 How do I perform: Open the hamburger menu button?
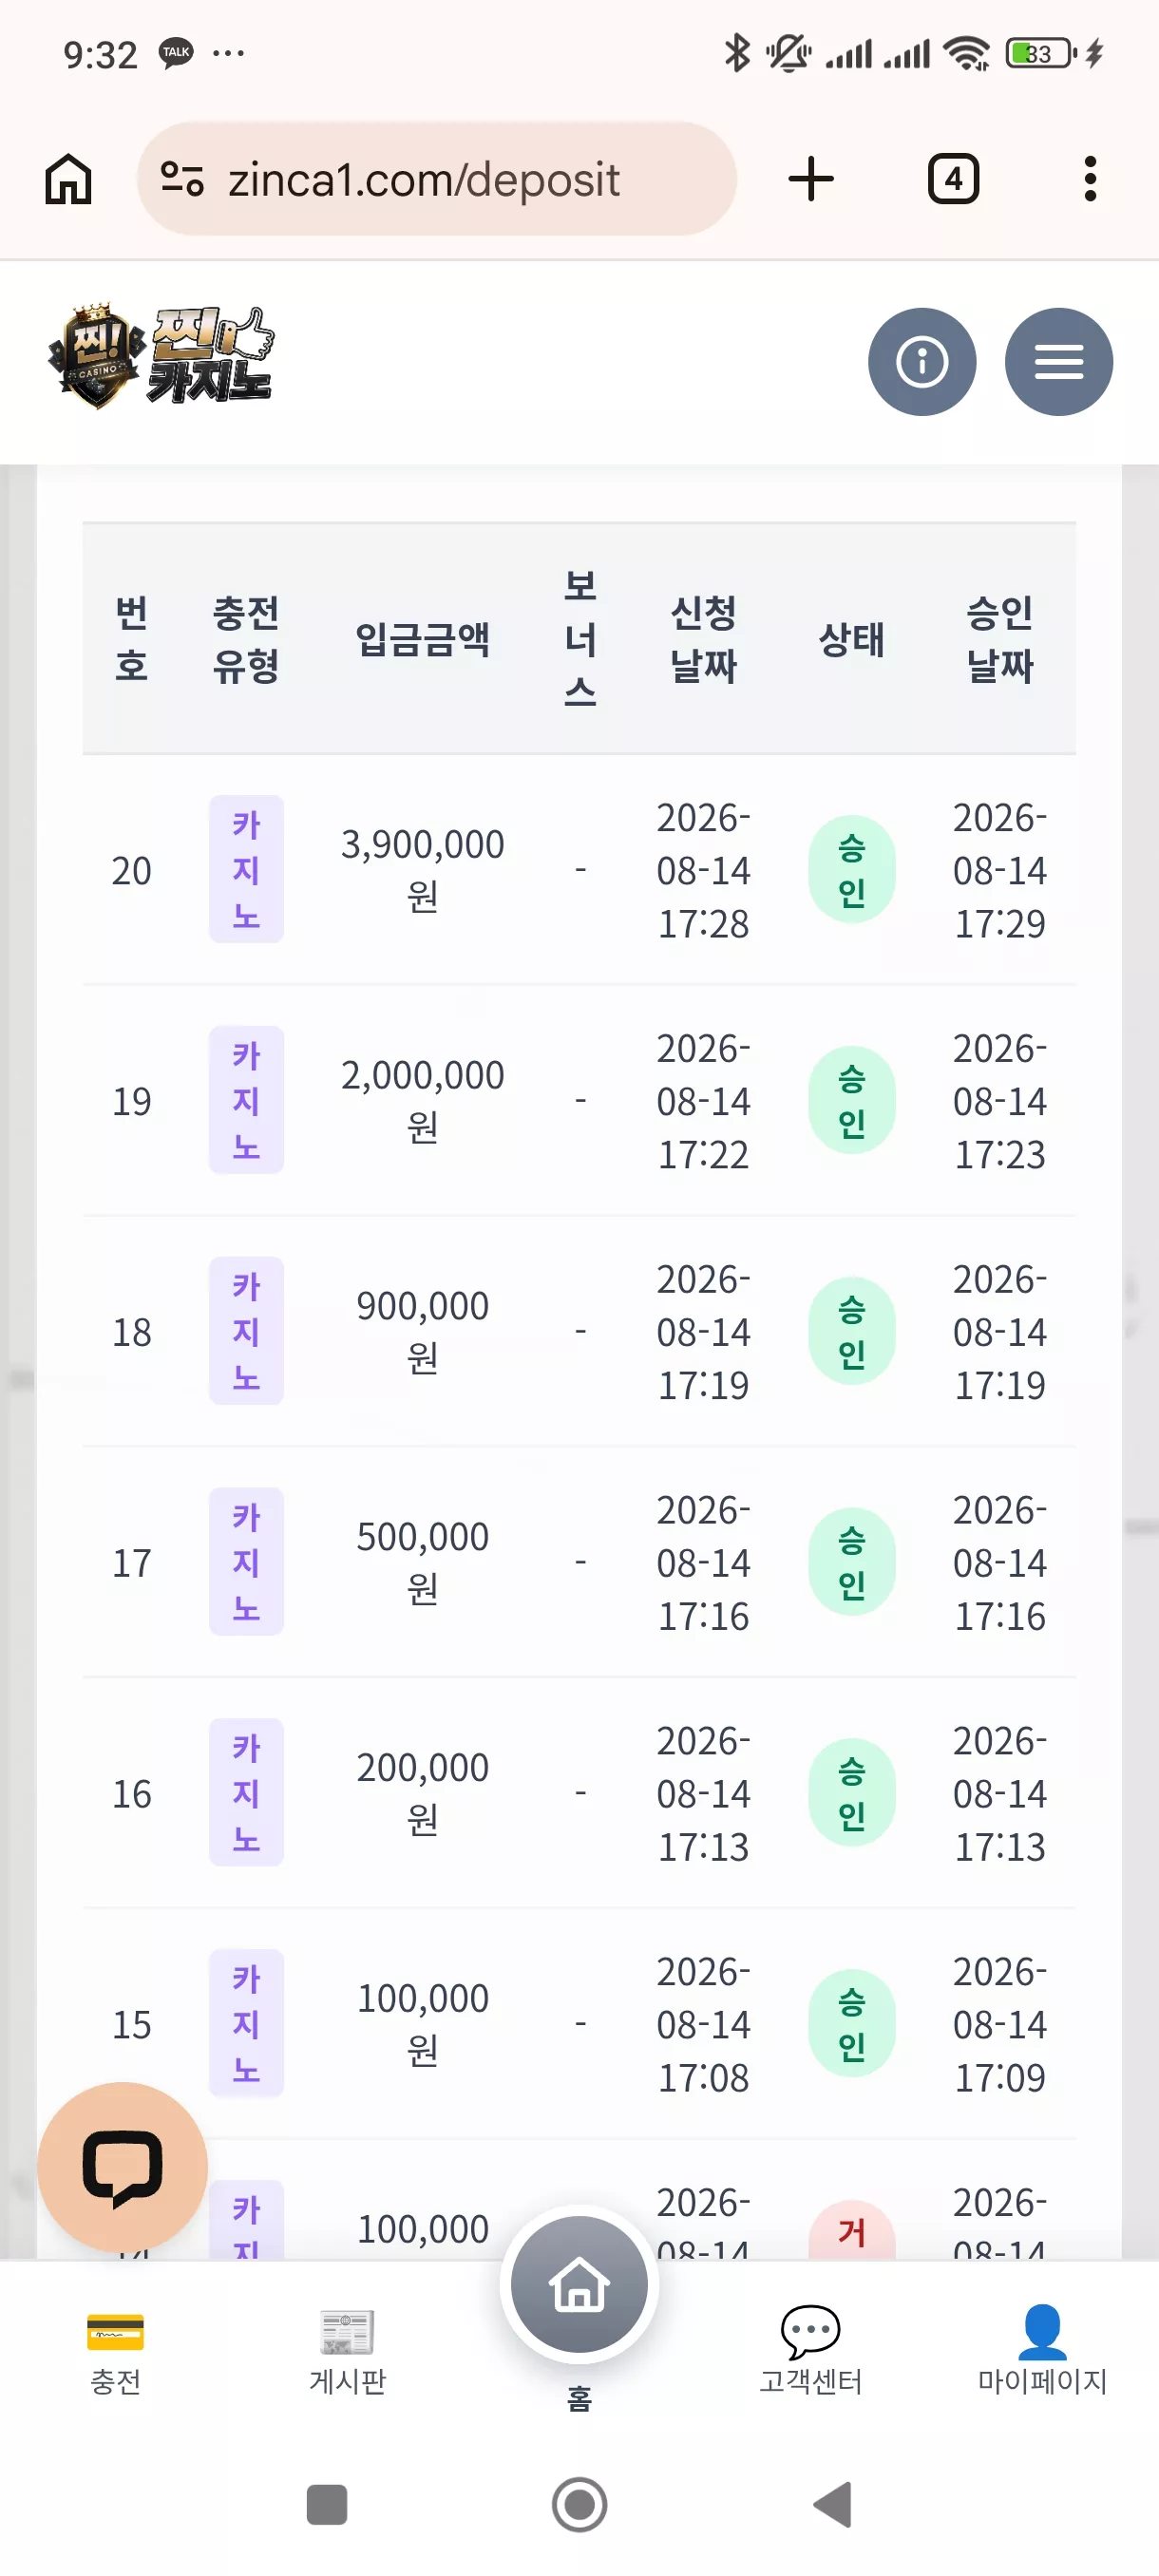pyautogui.click(x=1058, y=361)
